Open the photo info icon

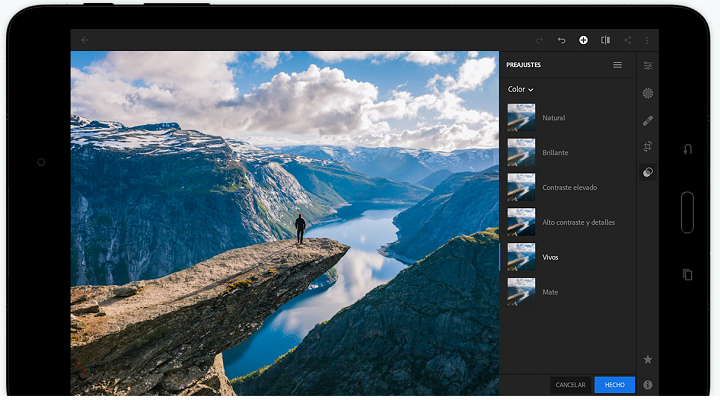click(x=648, y=385)
